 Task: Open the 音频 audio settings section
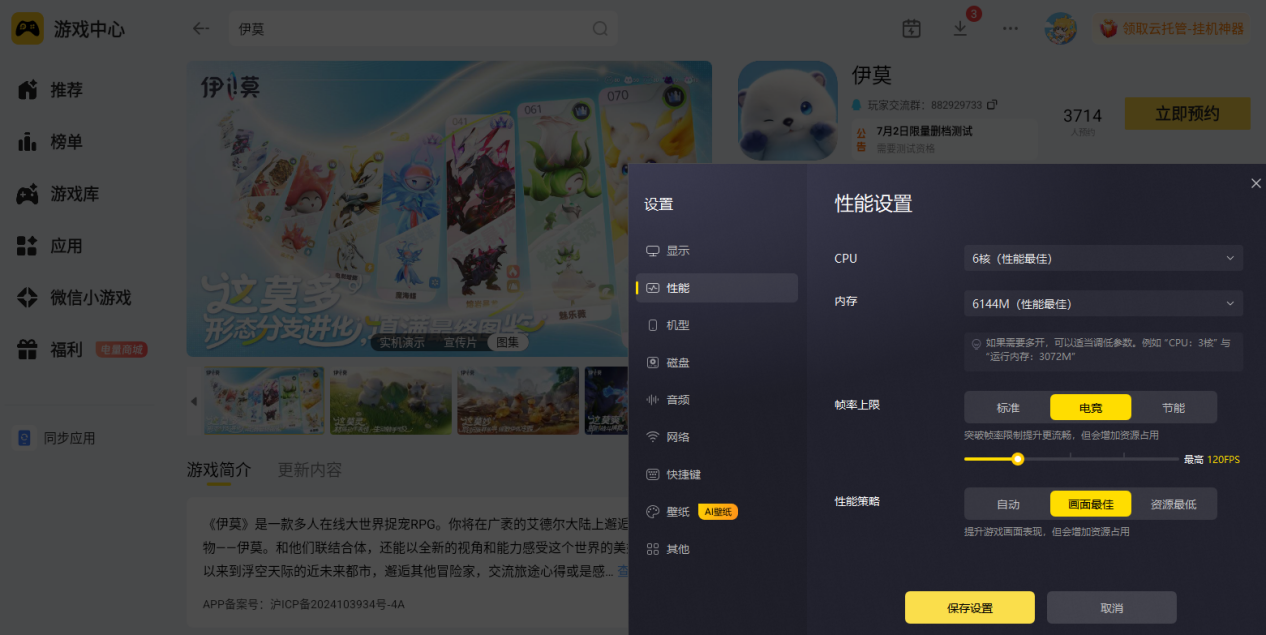(x=717, y=400)
